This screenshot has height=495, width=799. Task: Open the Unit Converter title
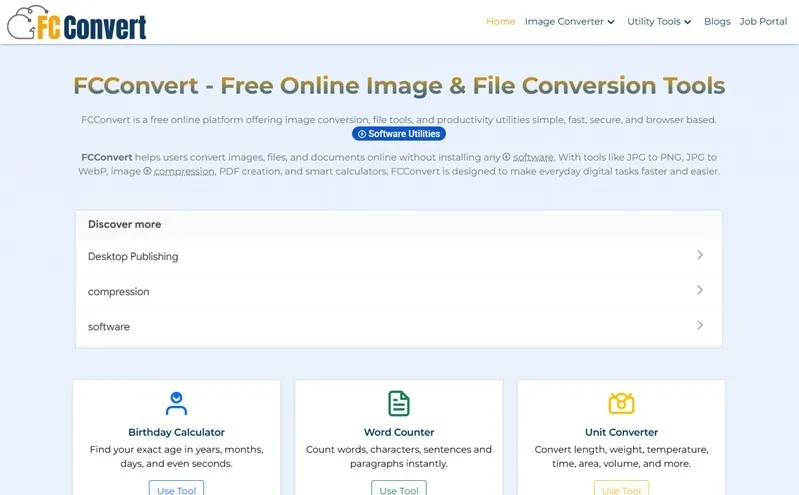pyautogui.click(x=621, y=432)
